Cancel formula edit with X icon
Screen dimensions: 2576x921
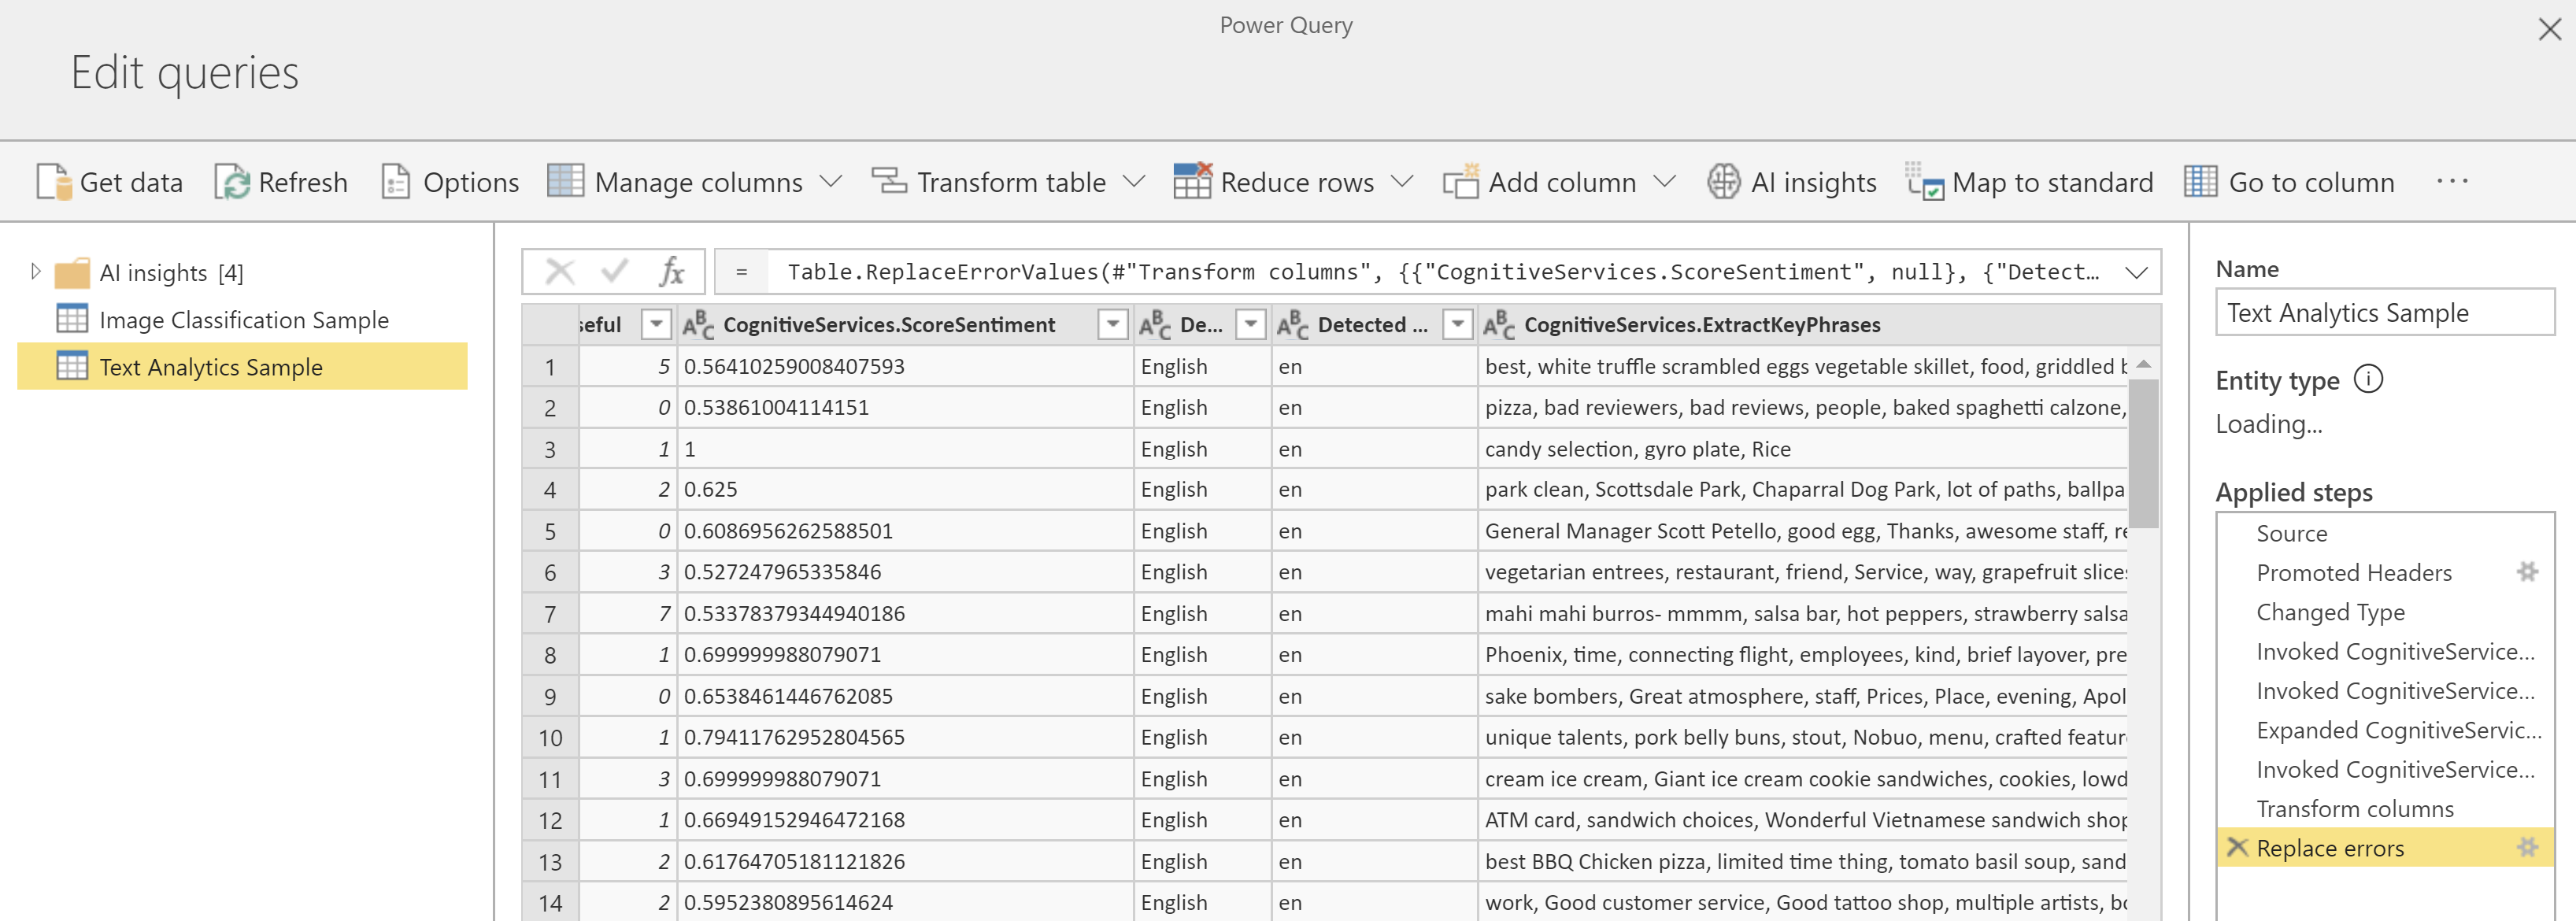point(560,271)
